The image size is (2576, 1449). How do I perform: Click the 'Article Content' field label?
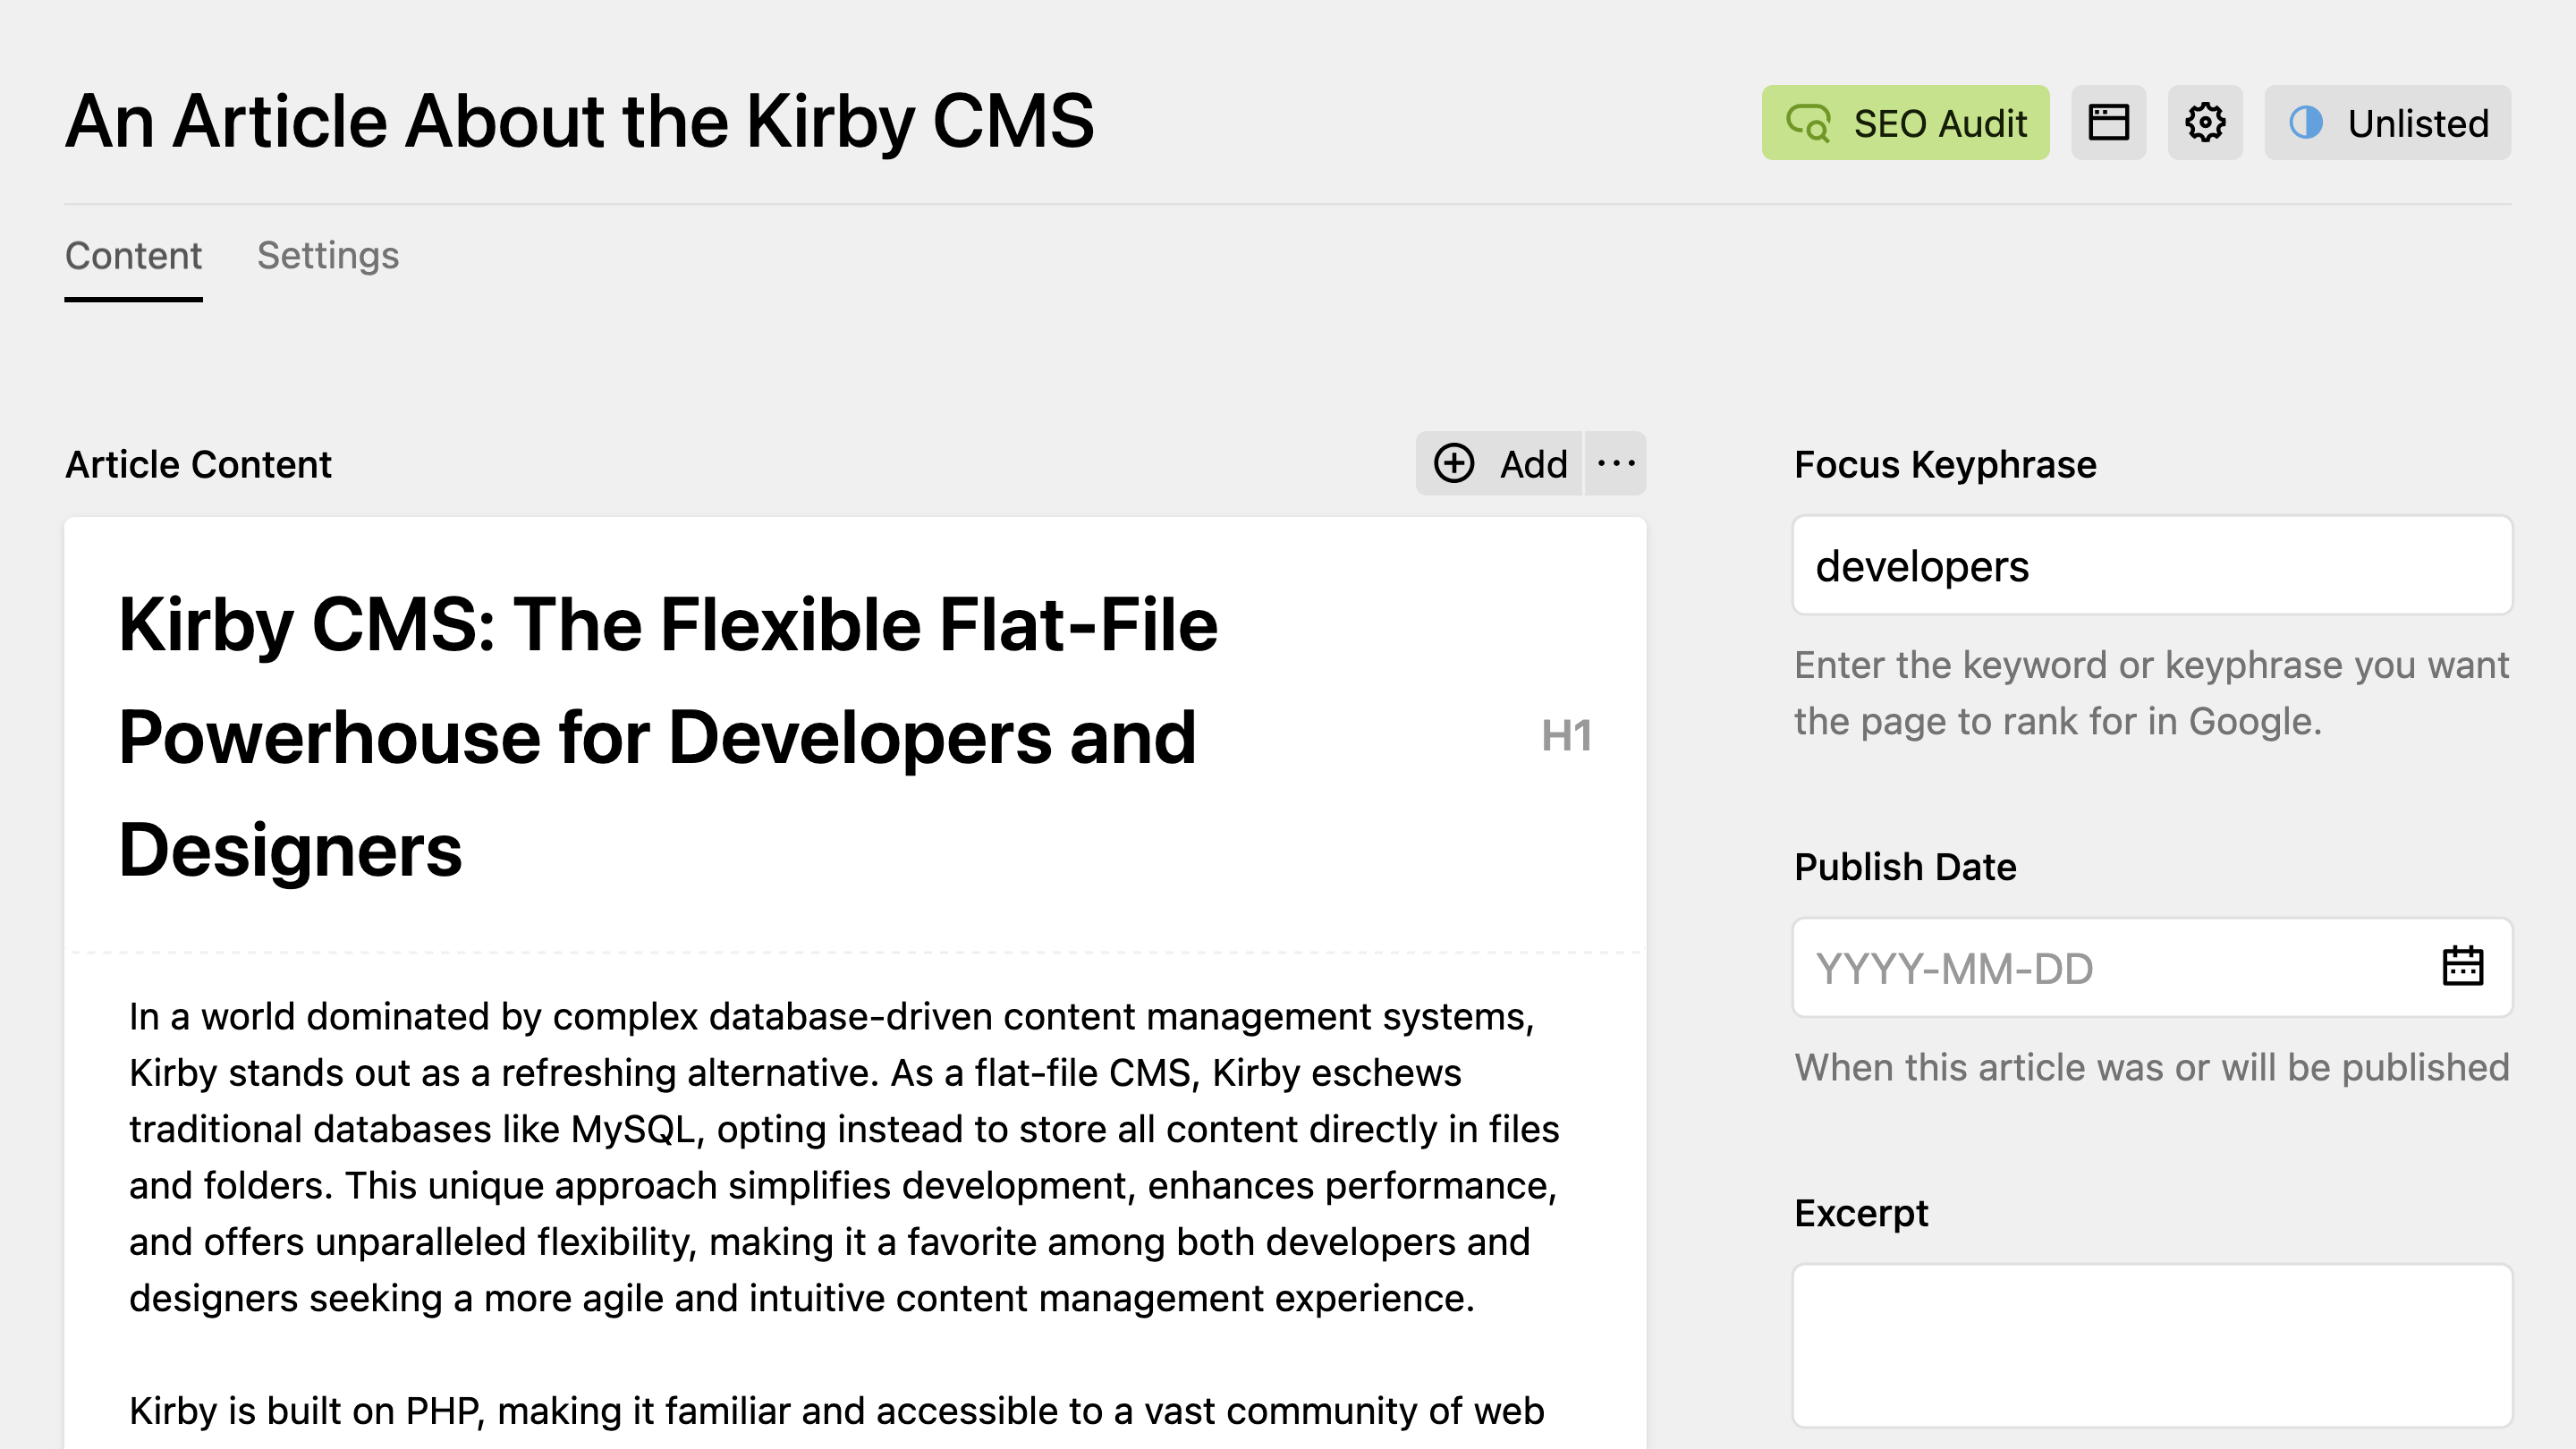(198, 465)
